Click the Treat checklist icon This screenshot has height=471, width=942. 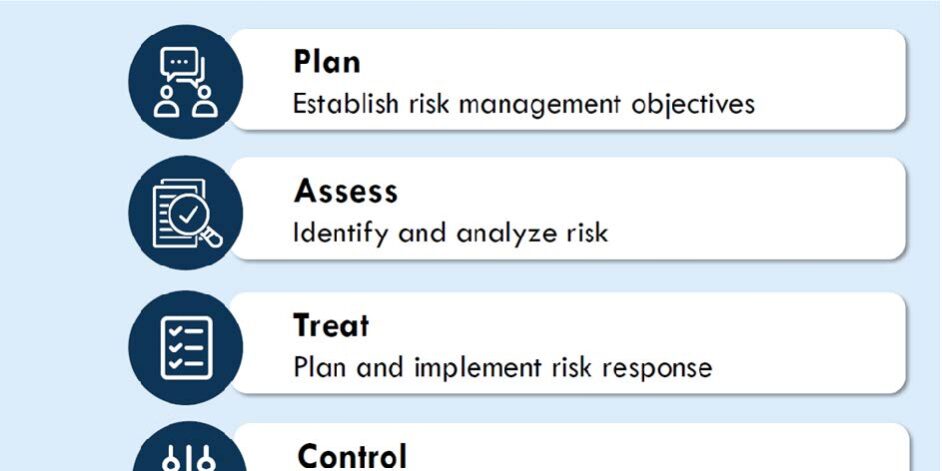pyautogui.click(x=187, y=346)
